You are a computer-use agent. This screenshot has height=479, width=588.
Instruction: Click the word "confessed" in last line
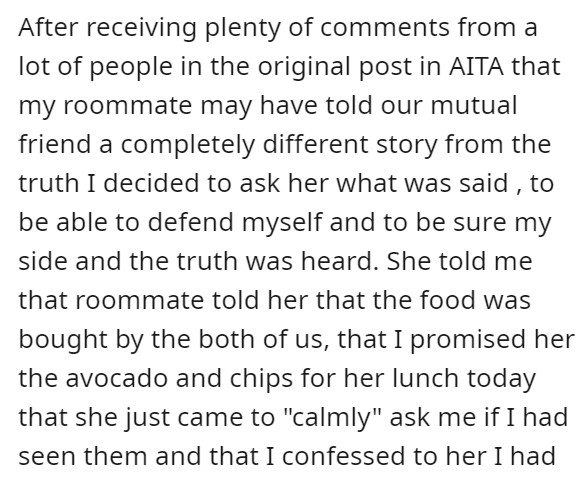click(x=343, y=456)
